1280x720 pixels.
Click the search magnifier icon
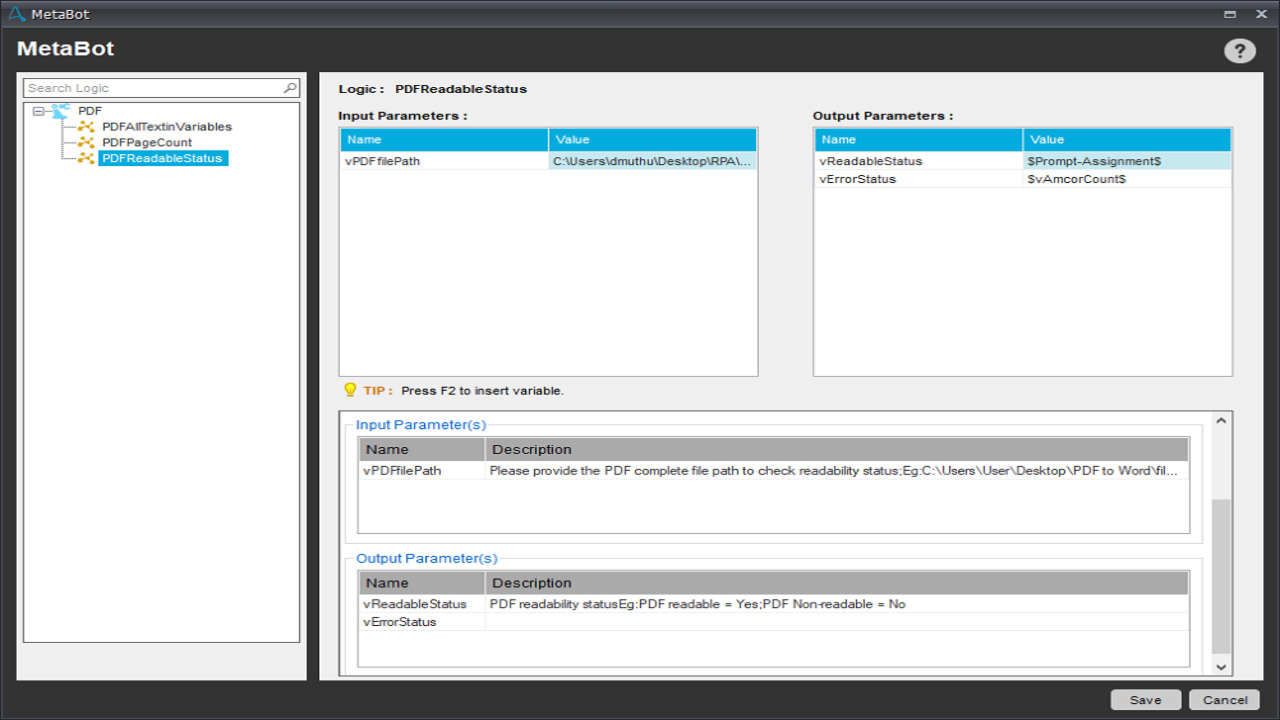pos(290,88)
